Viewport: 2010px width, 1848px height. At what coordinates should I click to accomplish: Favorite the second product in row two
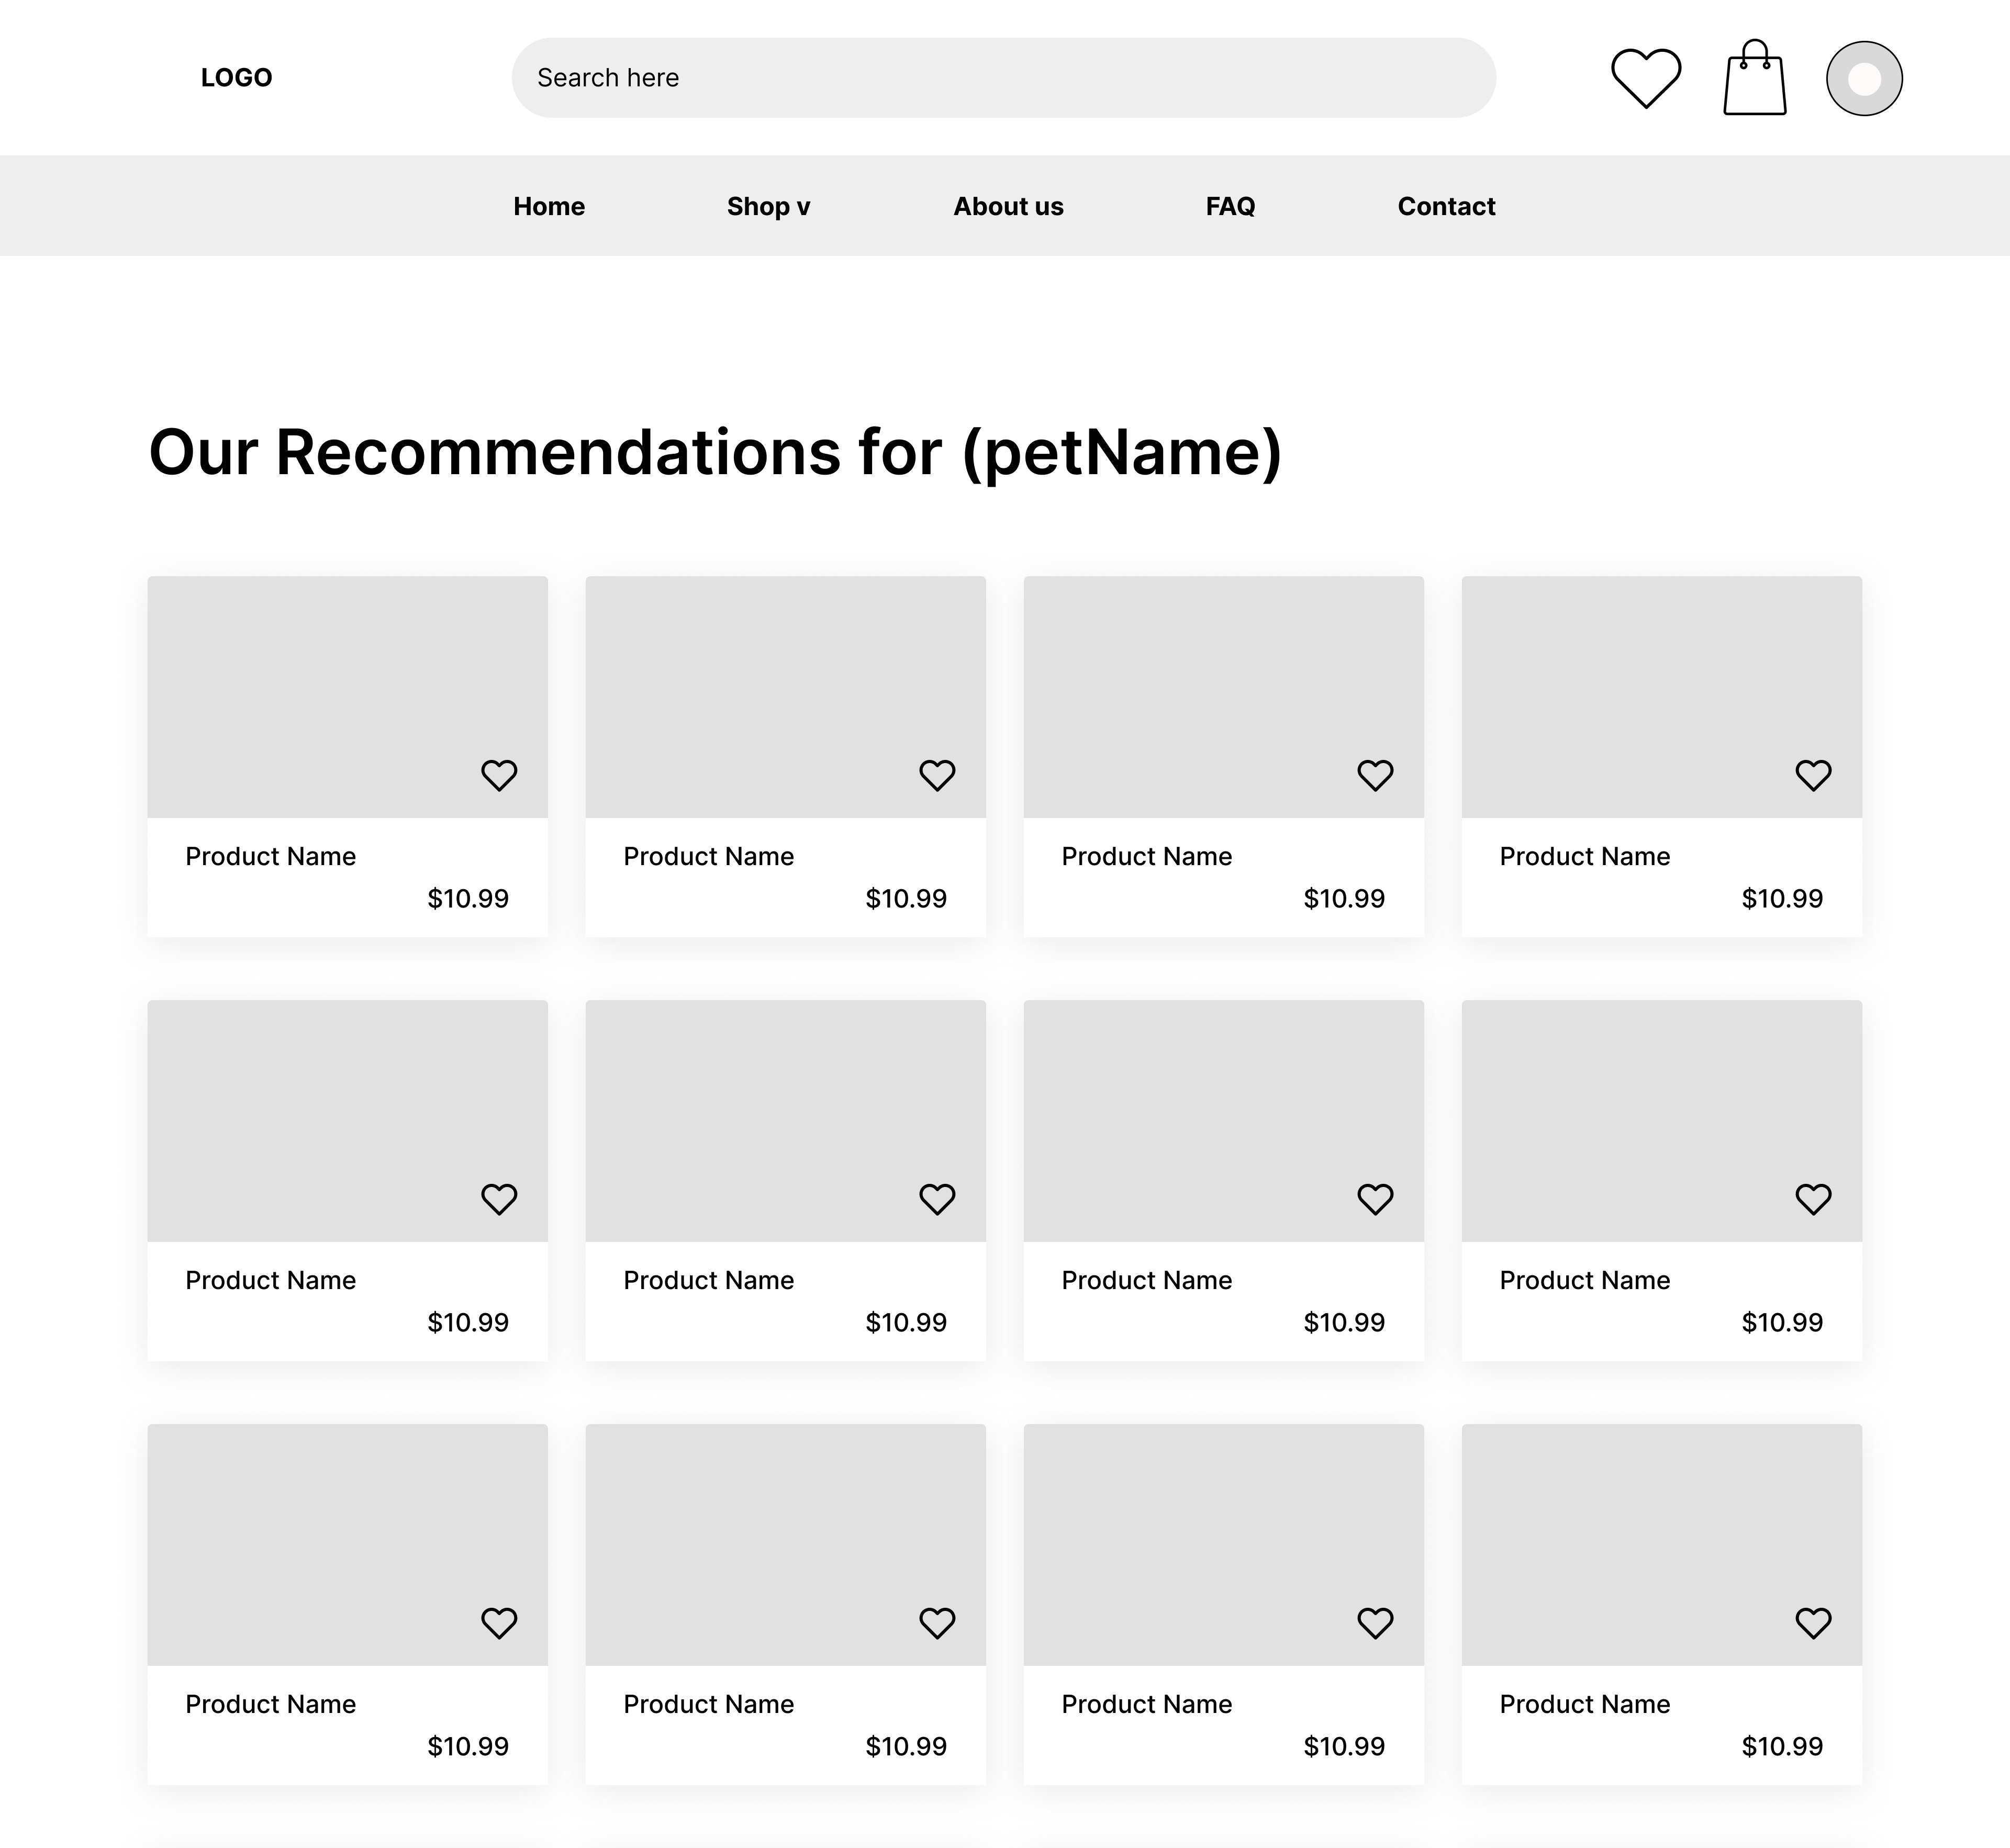click(937, 1199)
